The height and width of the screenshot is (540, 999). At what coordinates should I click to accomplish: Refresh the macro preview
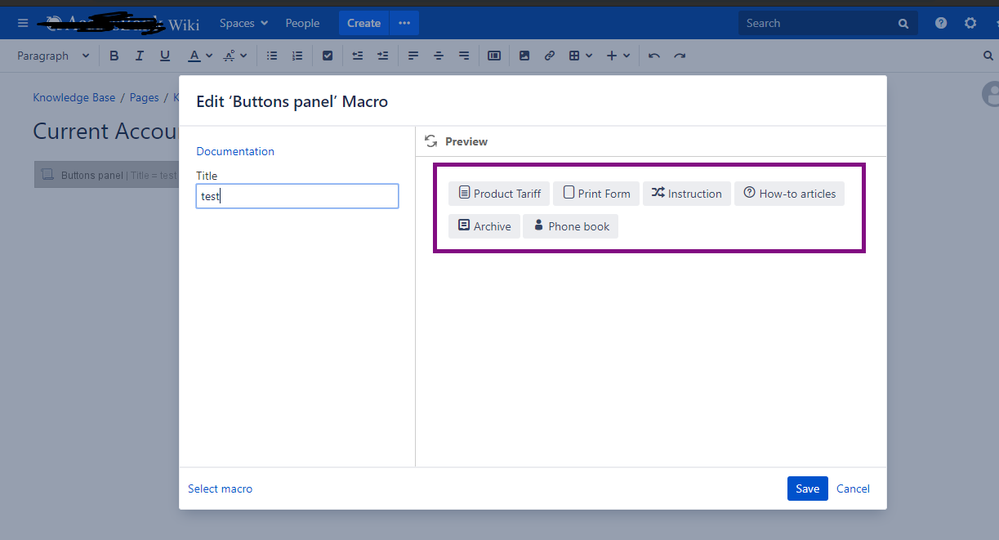click(431, 141)
